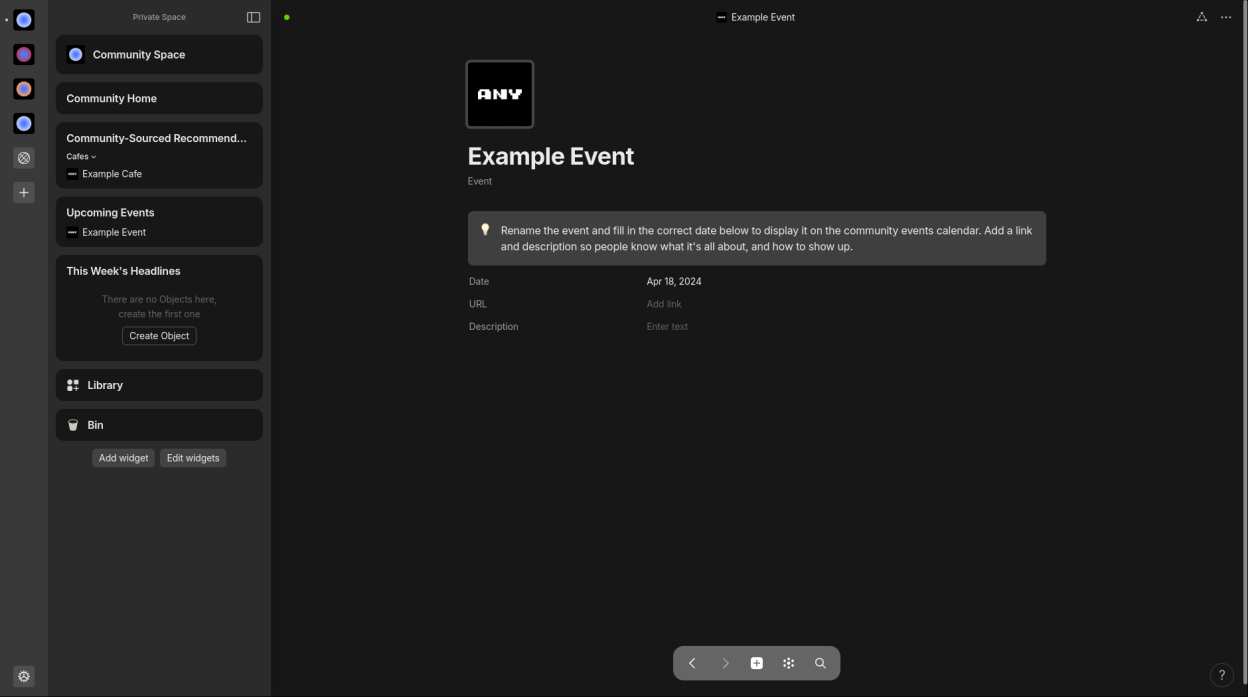
Task: Click the lightbulb callout icon
Action: (x=485, y=230)
